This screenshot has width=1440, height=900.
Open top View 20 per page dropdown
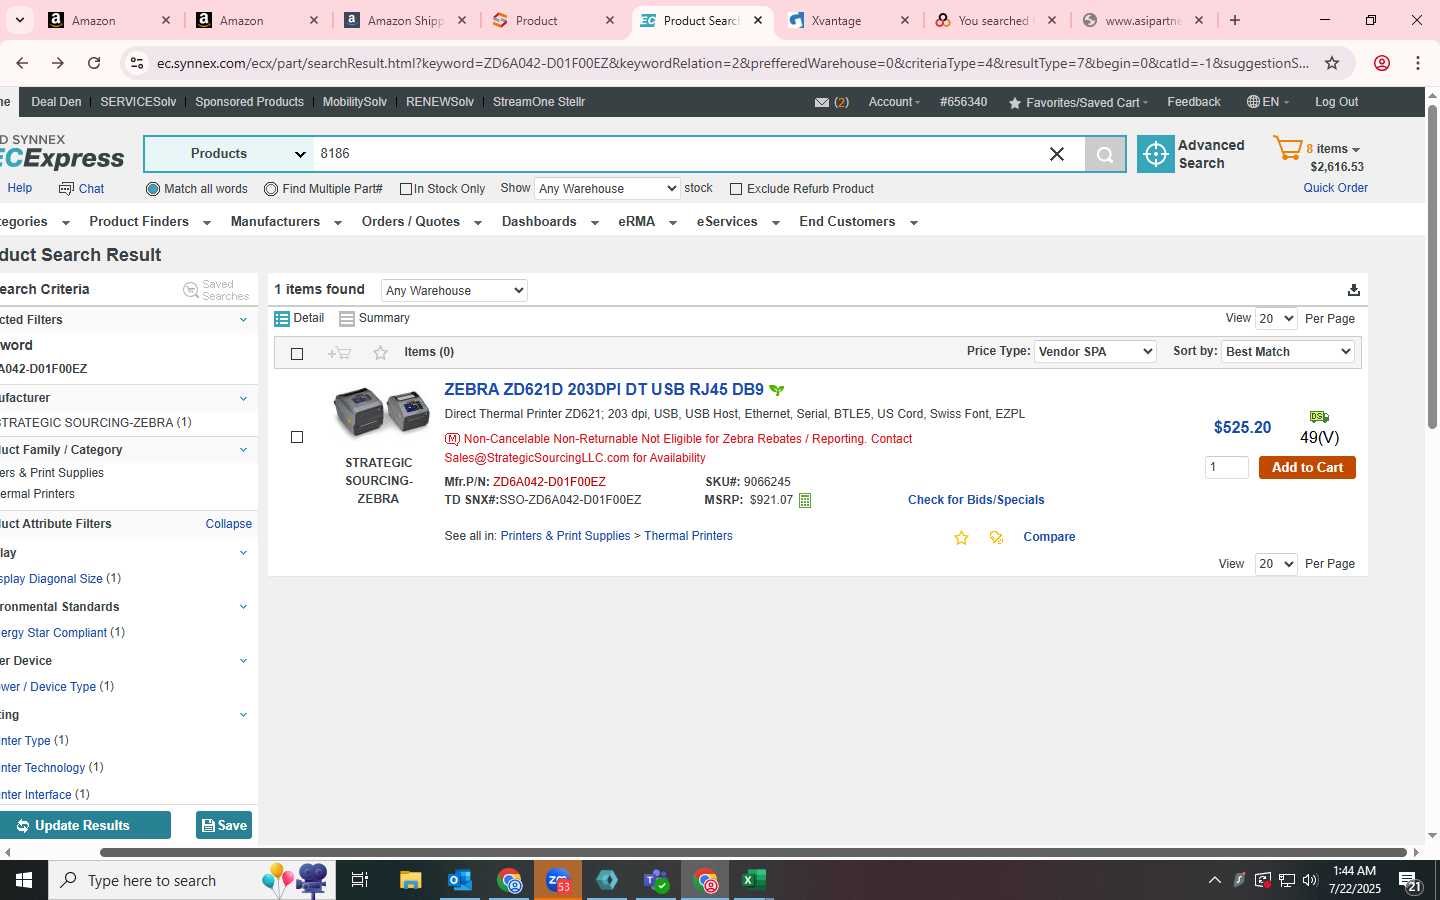tap(1276, 319)
